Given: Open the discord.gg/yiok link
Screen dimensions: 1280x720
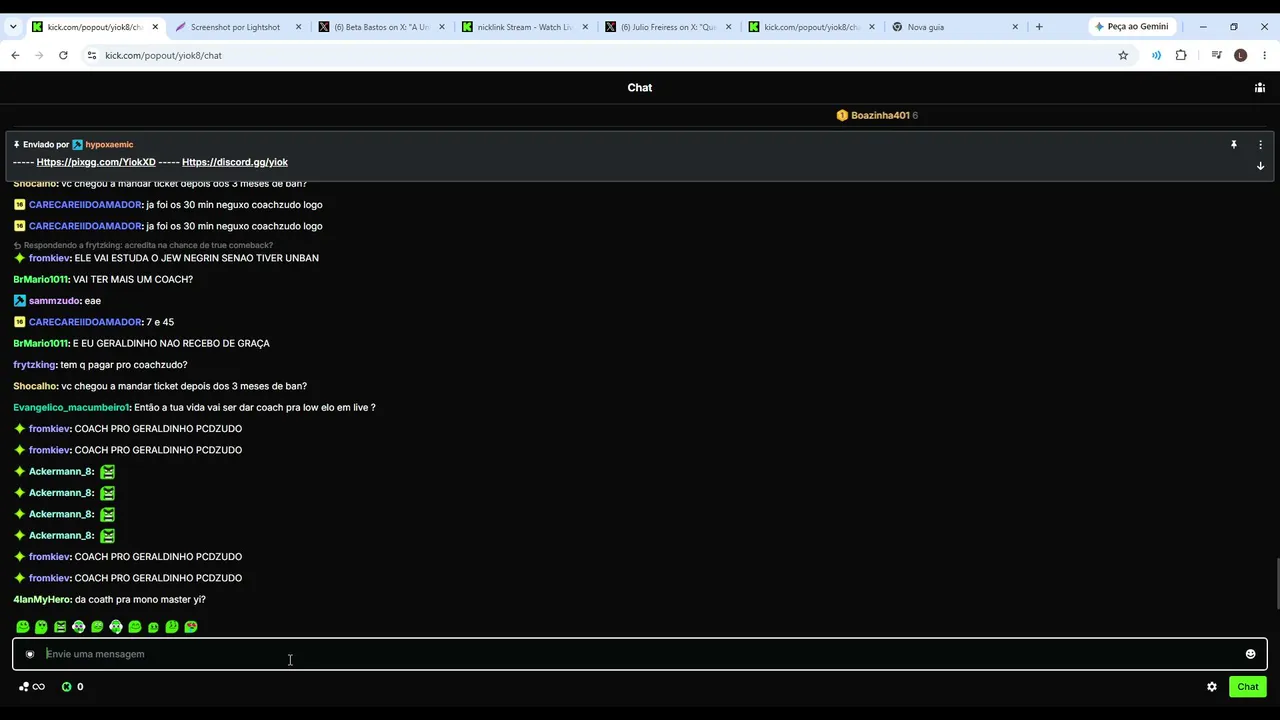Looking at the screenshot, I should click(x=235, y=162).
